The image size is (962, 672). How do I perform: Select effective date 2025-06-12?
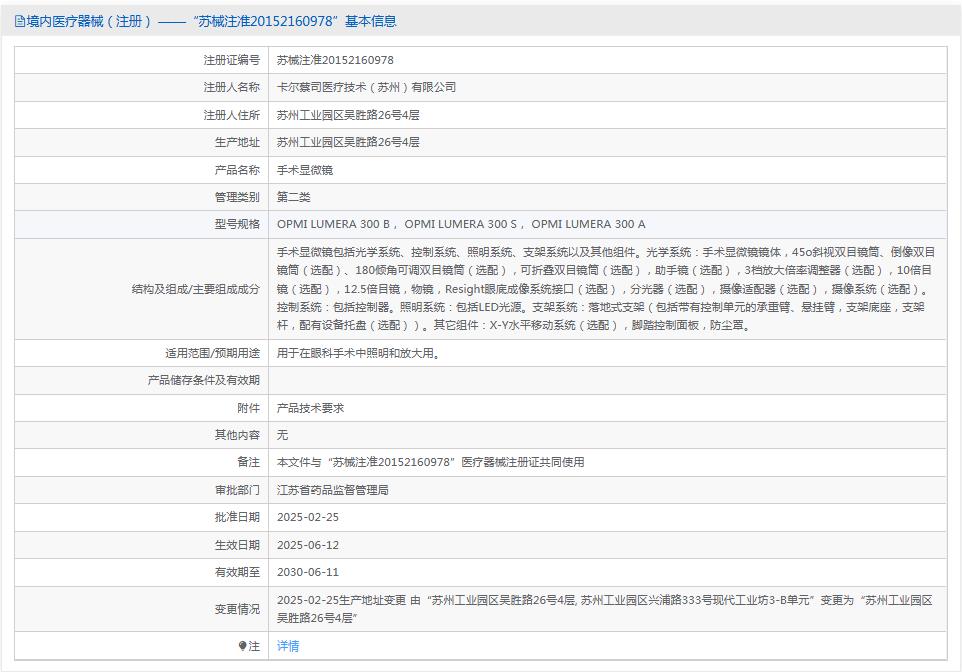point(307,545)
